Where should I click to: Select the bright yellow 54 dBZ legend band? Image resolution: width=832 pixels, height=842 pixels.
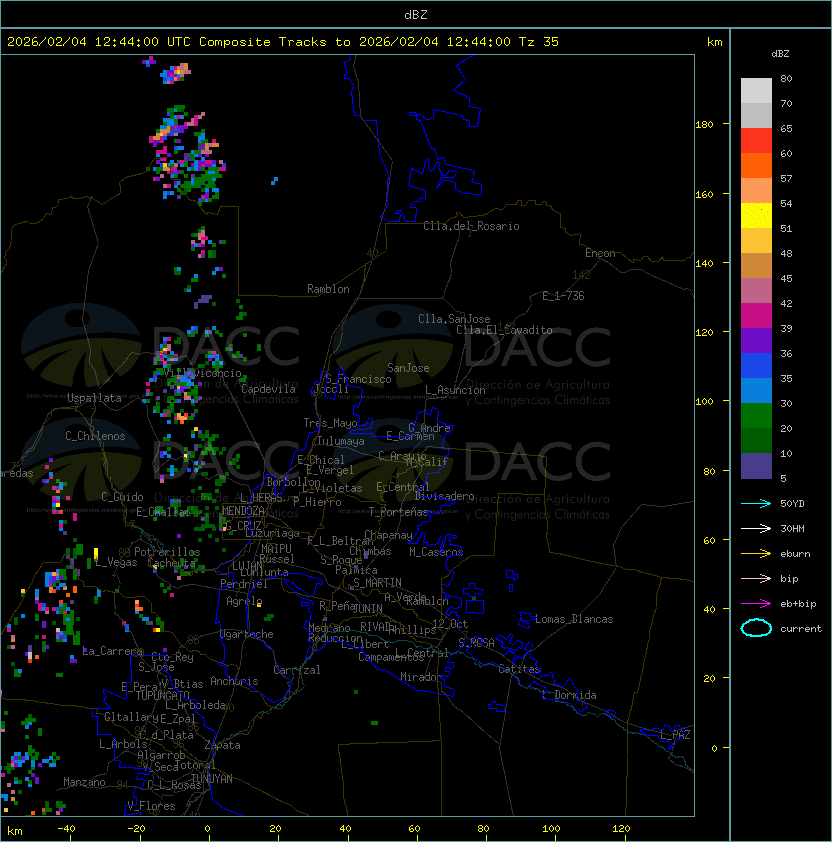pos(756,216)
